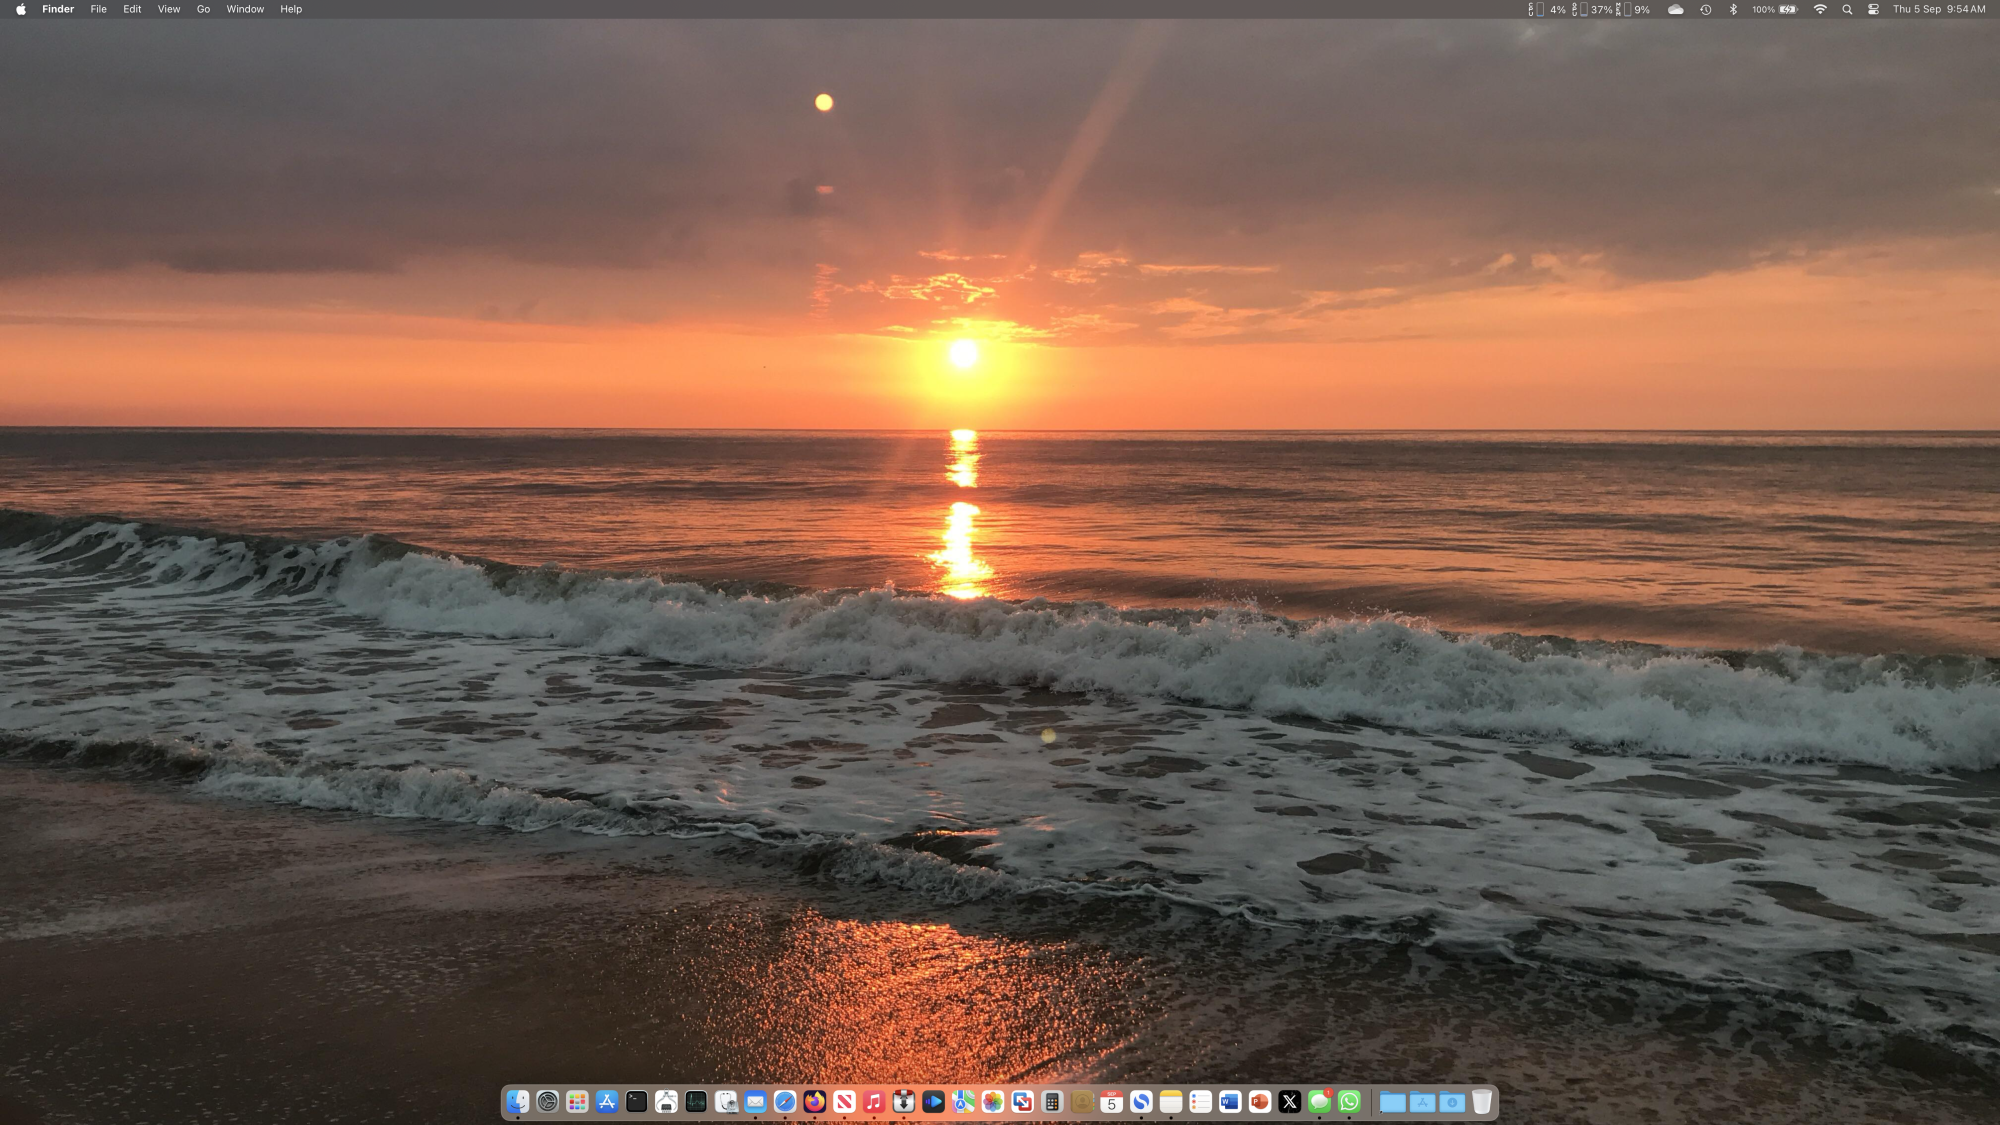Show battery status at 100%
Viewport: 2000px width, 1125px height.
point(1776,9)
